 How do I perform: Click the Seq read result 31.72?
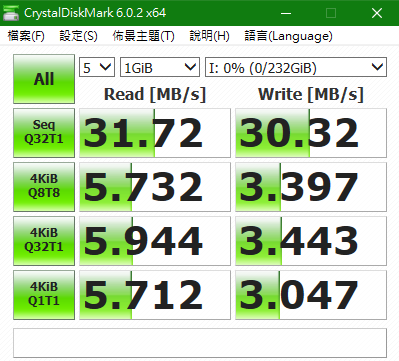tap(155, 133)
